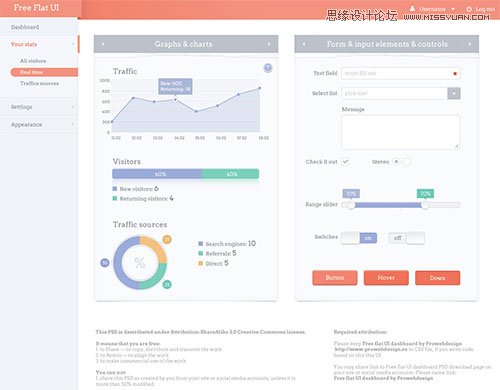Click the orange donut chart badge
Screen dimensions: 500x390
(167, 239)
